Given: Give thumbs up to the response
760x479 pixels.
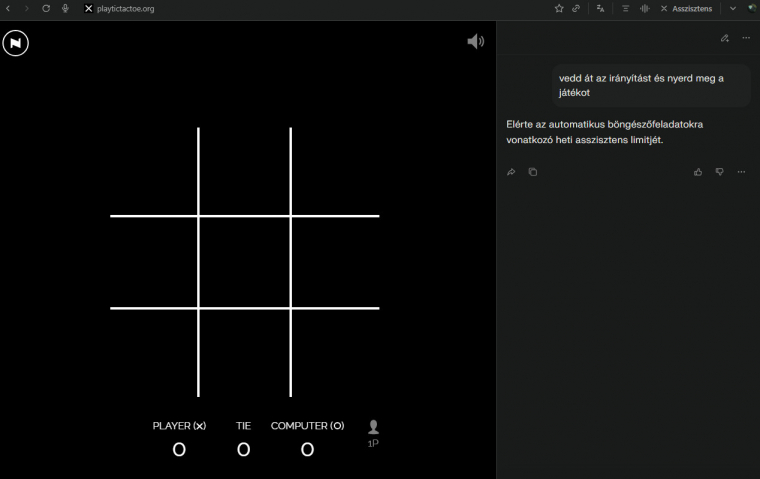Looking at the screenshot, I should (x=698, y=172).
